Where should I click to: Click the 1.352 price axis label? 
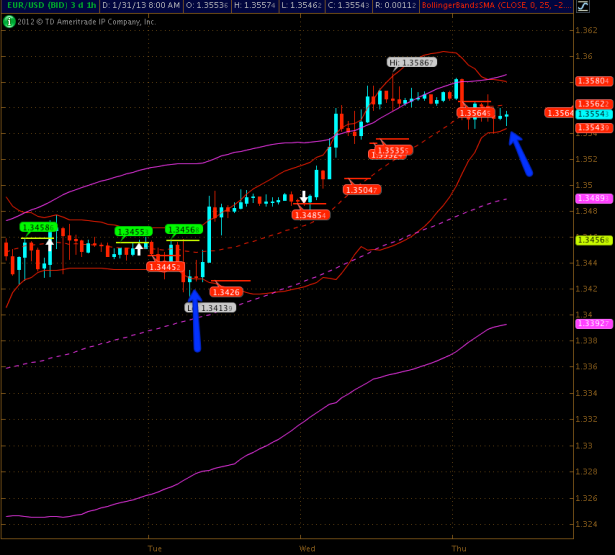click(586, 159)
